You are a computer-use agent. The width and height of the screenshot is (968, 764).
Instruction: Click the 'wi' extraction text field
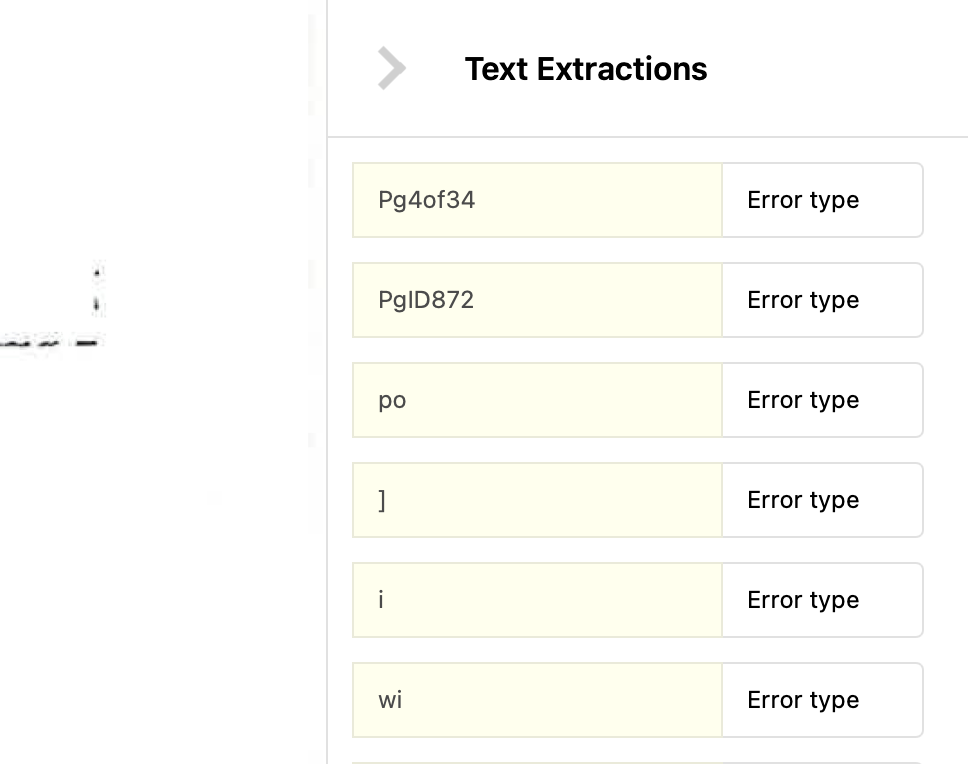pyautogui.click(x=537, y=700)
